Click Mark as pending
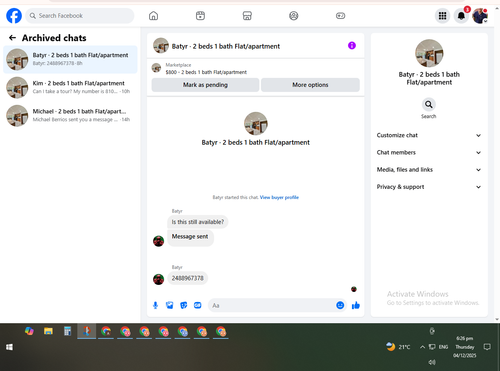Image resolution: width=500 pixels, height=371 pixels. tap(205, 85)
